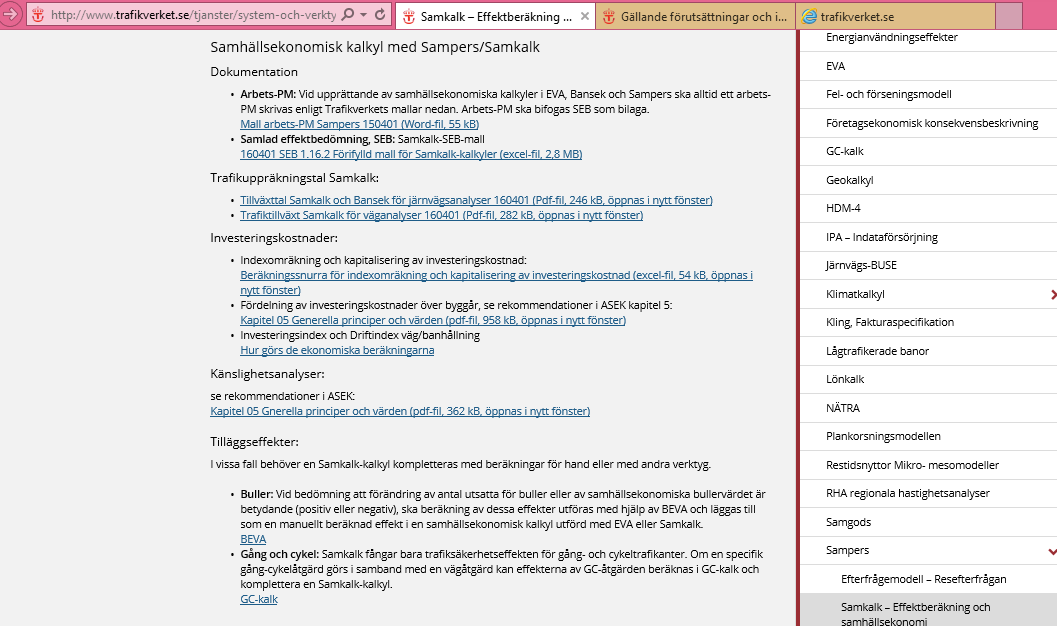This screenshot has height=626, width=1057.
Task: Switch to the trafikverket.se tab
Action: (895, 17)
